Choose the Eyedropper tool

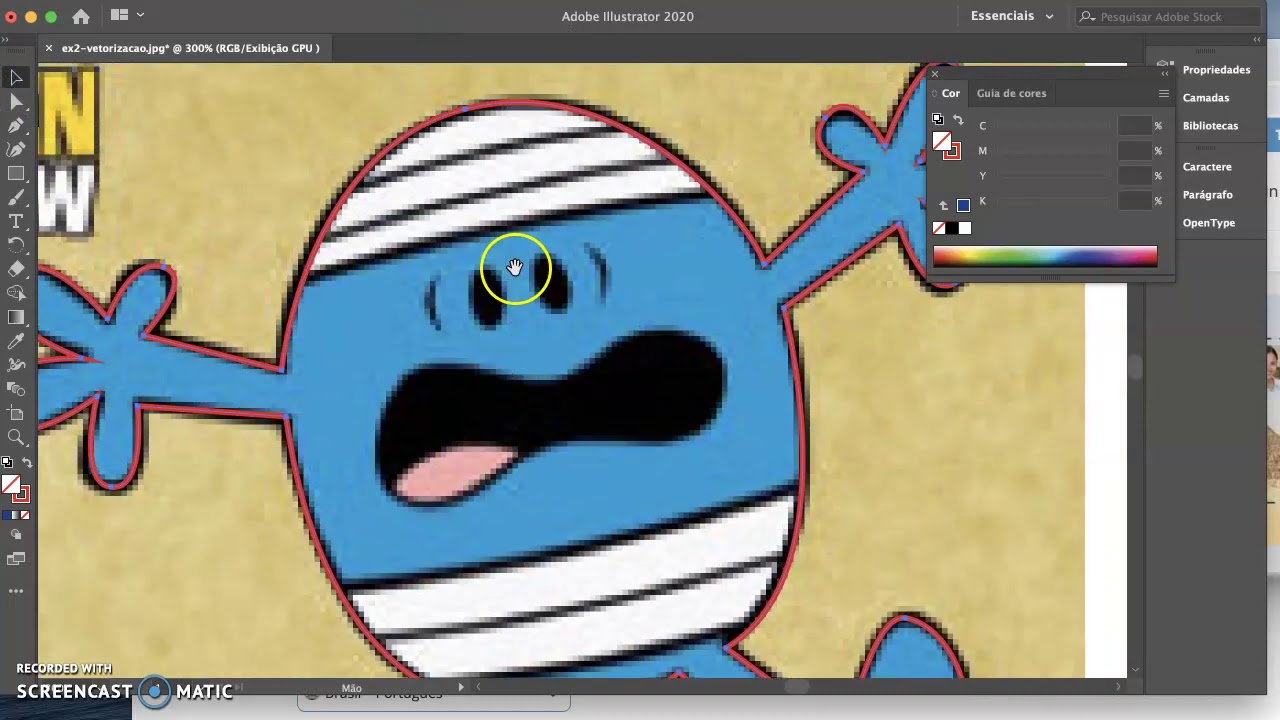click(16, 342)
